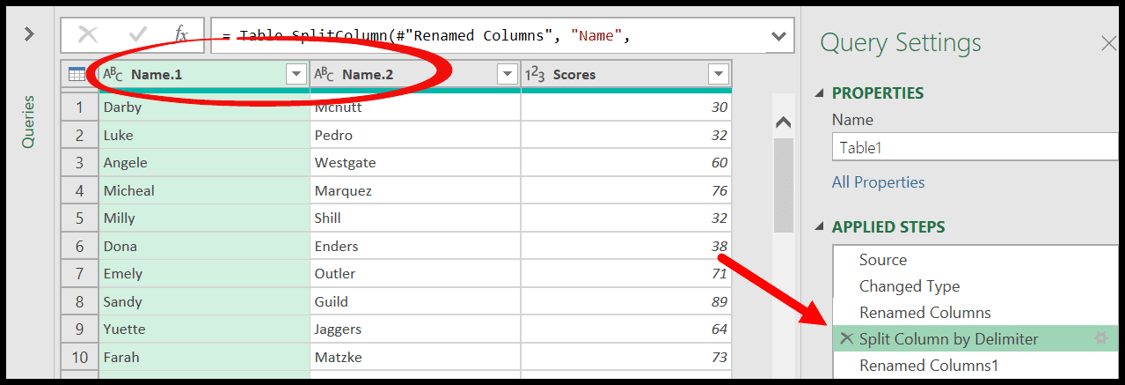Image resolution: width=1125 pixels, height=385 pixels.
Task: Cancel formula edit with the X icon
Action: coord(88,34)
